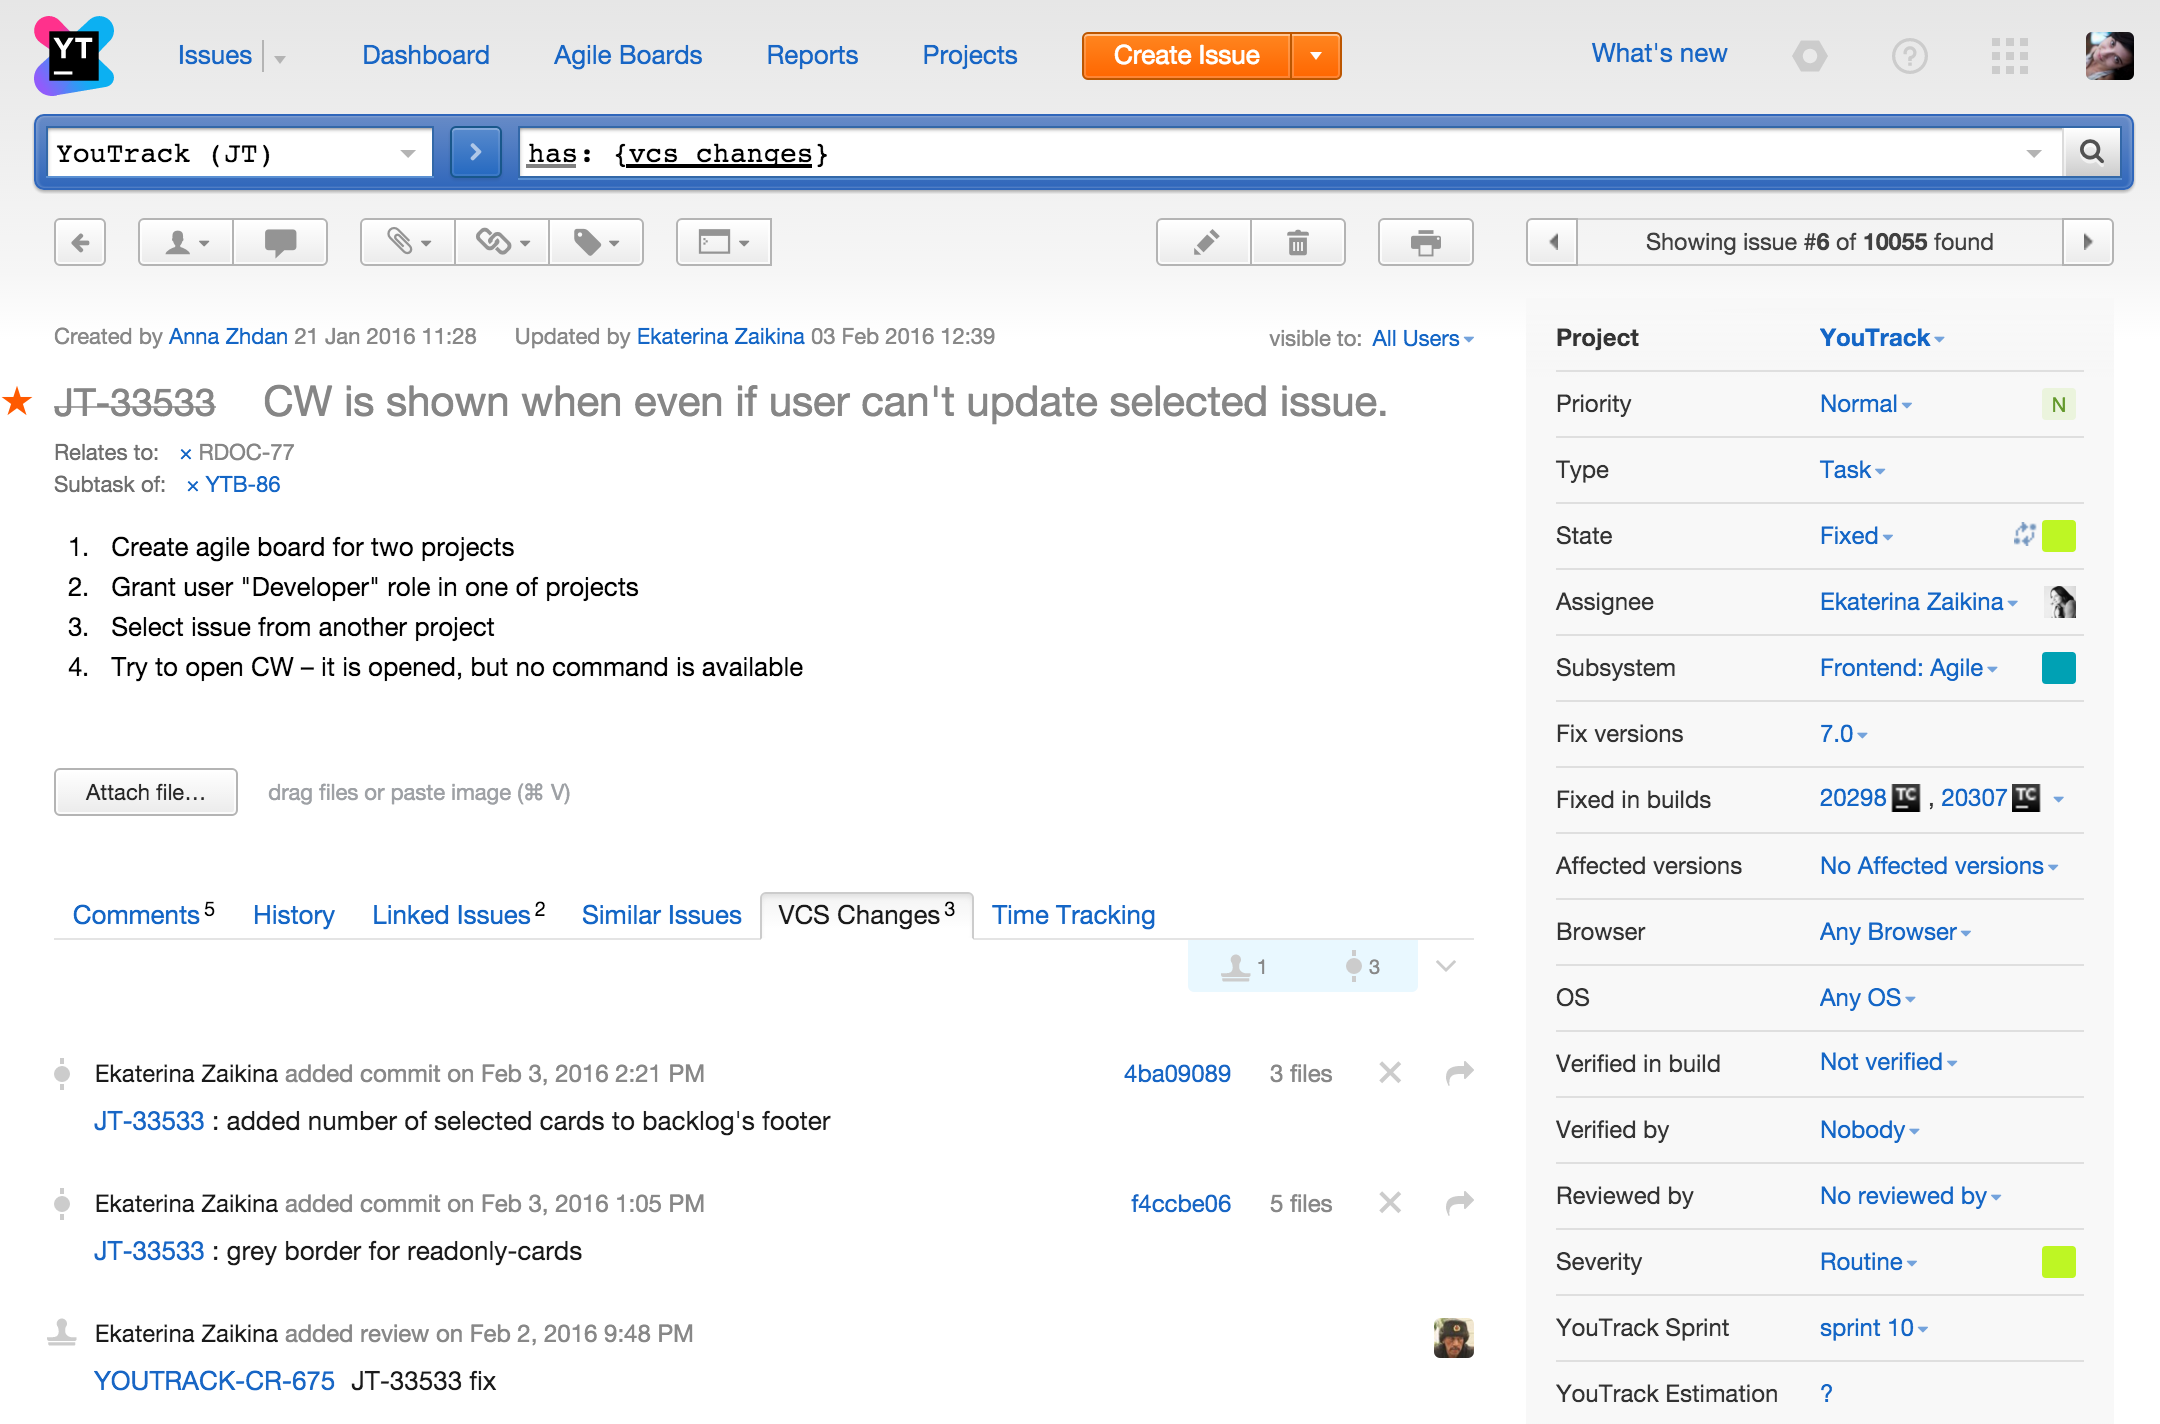Open the reviewer avatar on review entry

(1453, 1337)
